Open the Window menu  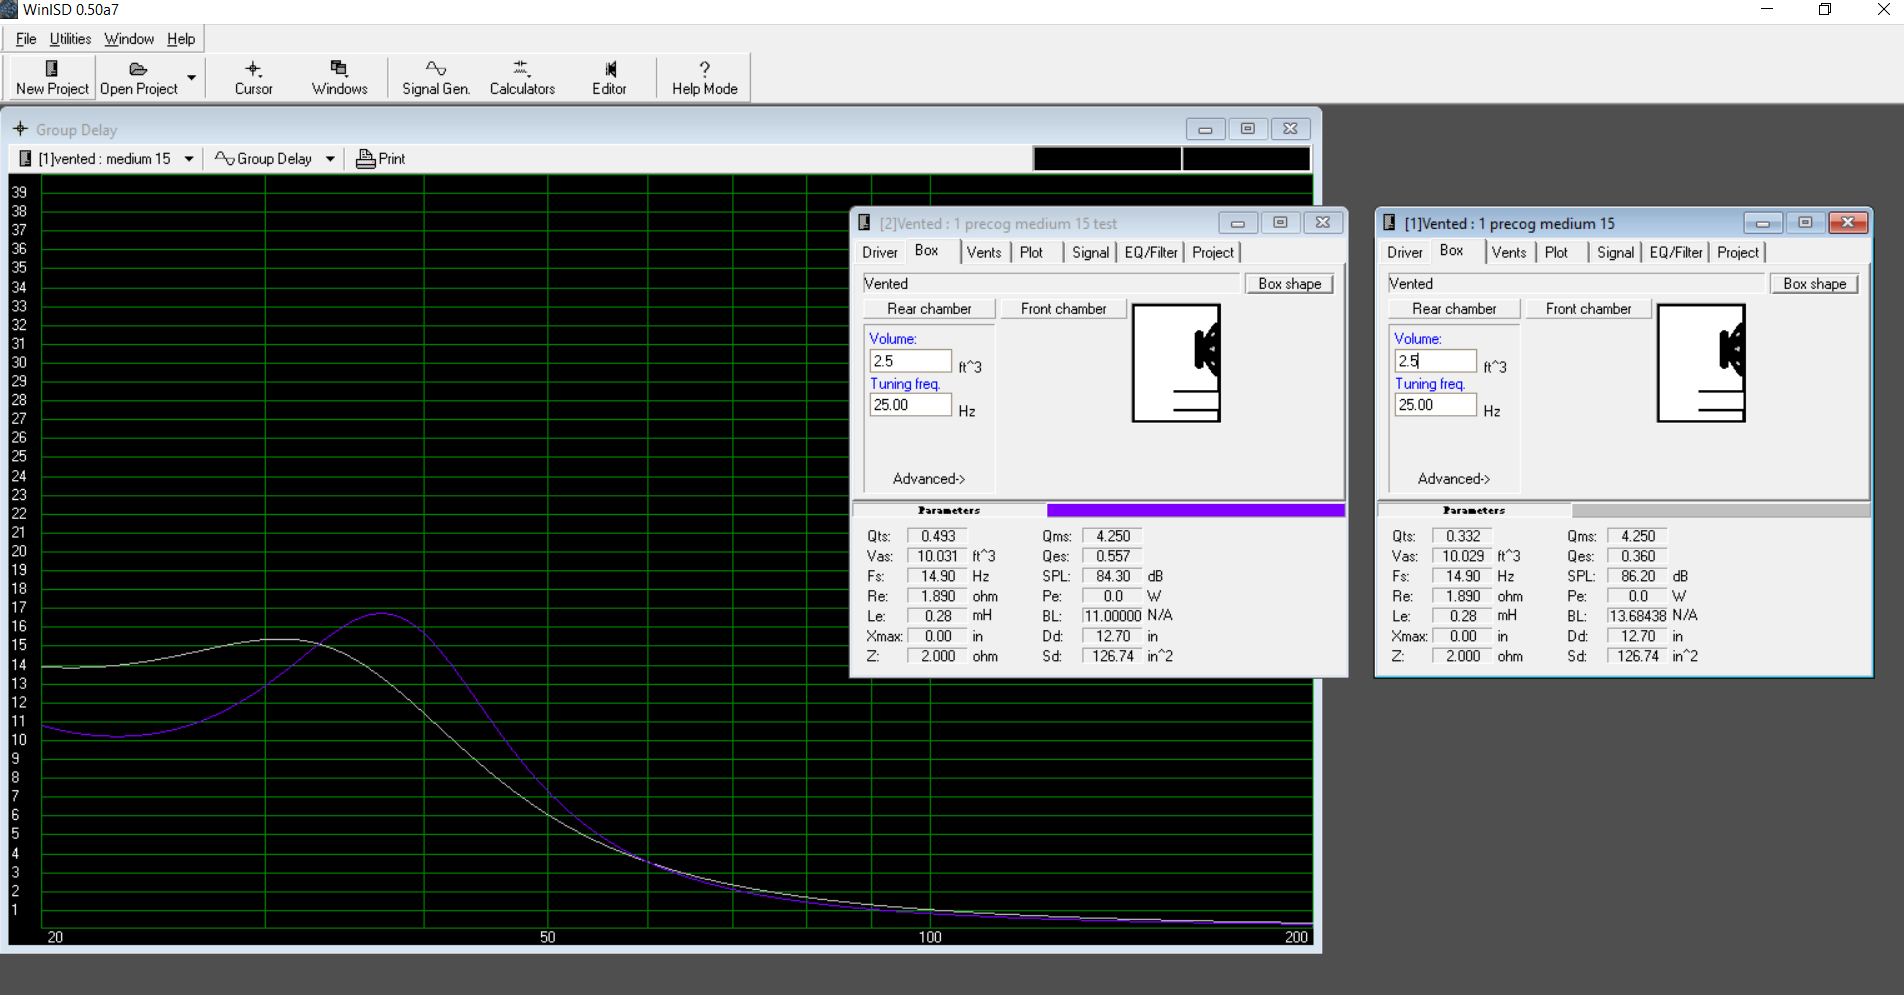(129, 39)
